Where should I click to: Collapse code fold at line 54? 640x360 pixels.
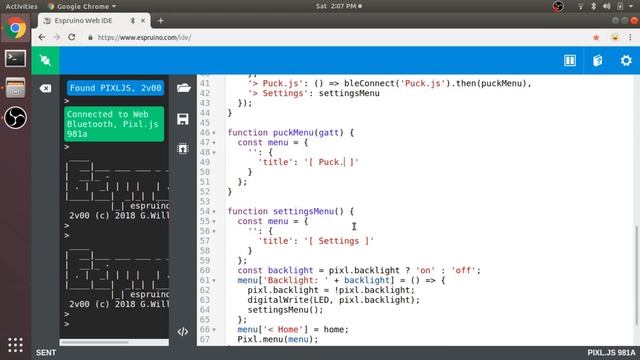pos(214,212)
